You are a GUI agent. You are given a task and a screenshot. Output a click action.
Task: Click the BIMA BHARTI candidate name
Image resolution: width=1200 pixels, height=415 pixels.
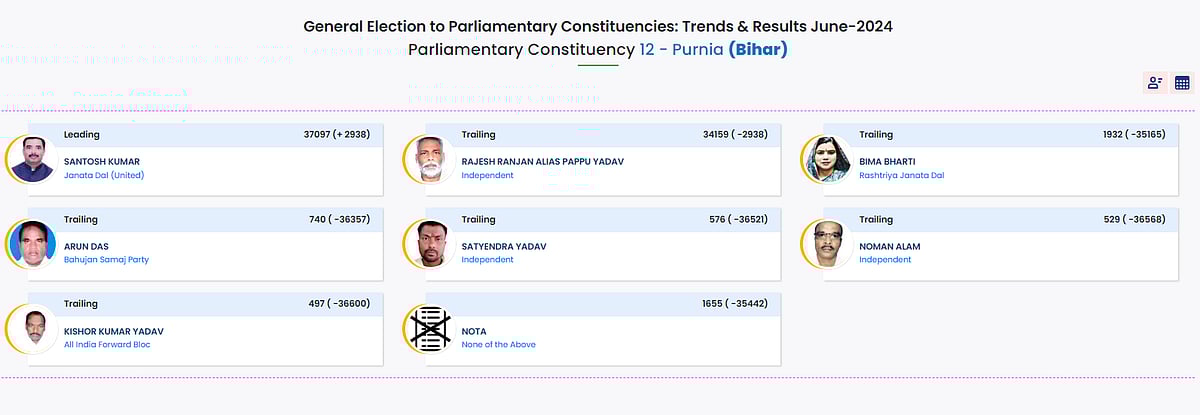887,162
